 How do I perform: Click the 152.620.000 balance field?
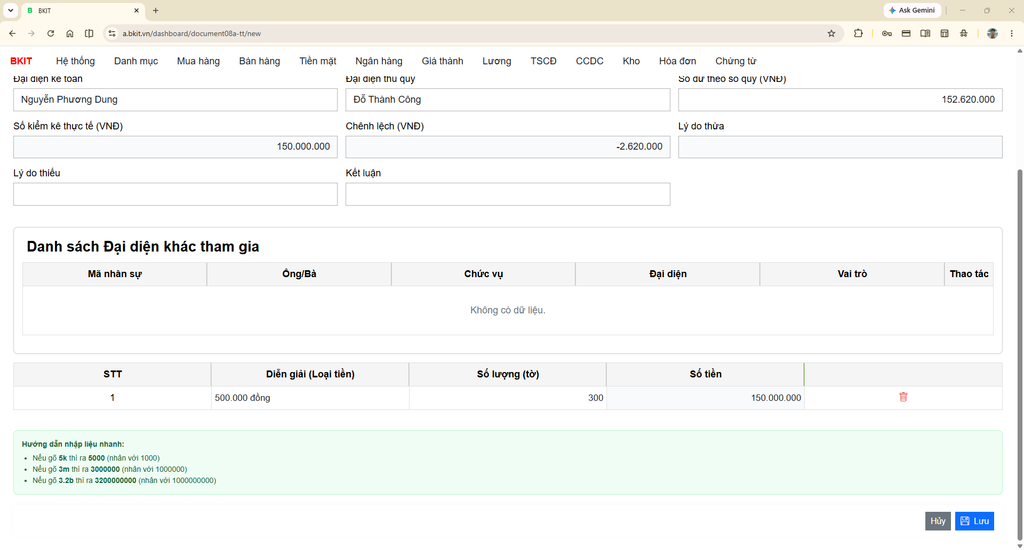pos(840,99)
